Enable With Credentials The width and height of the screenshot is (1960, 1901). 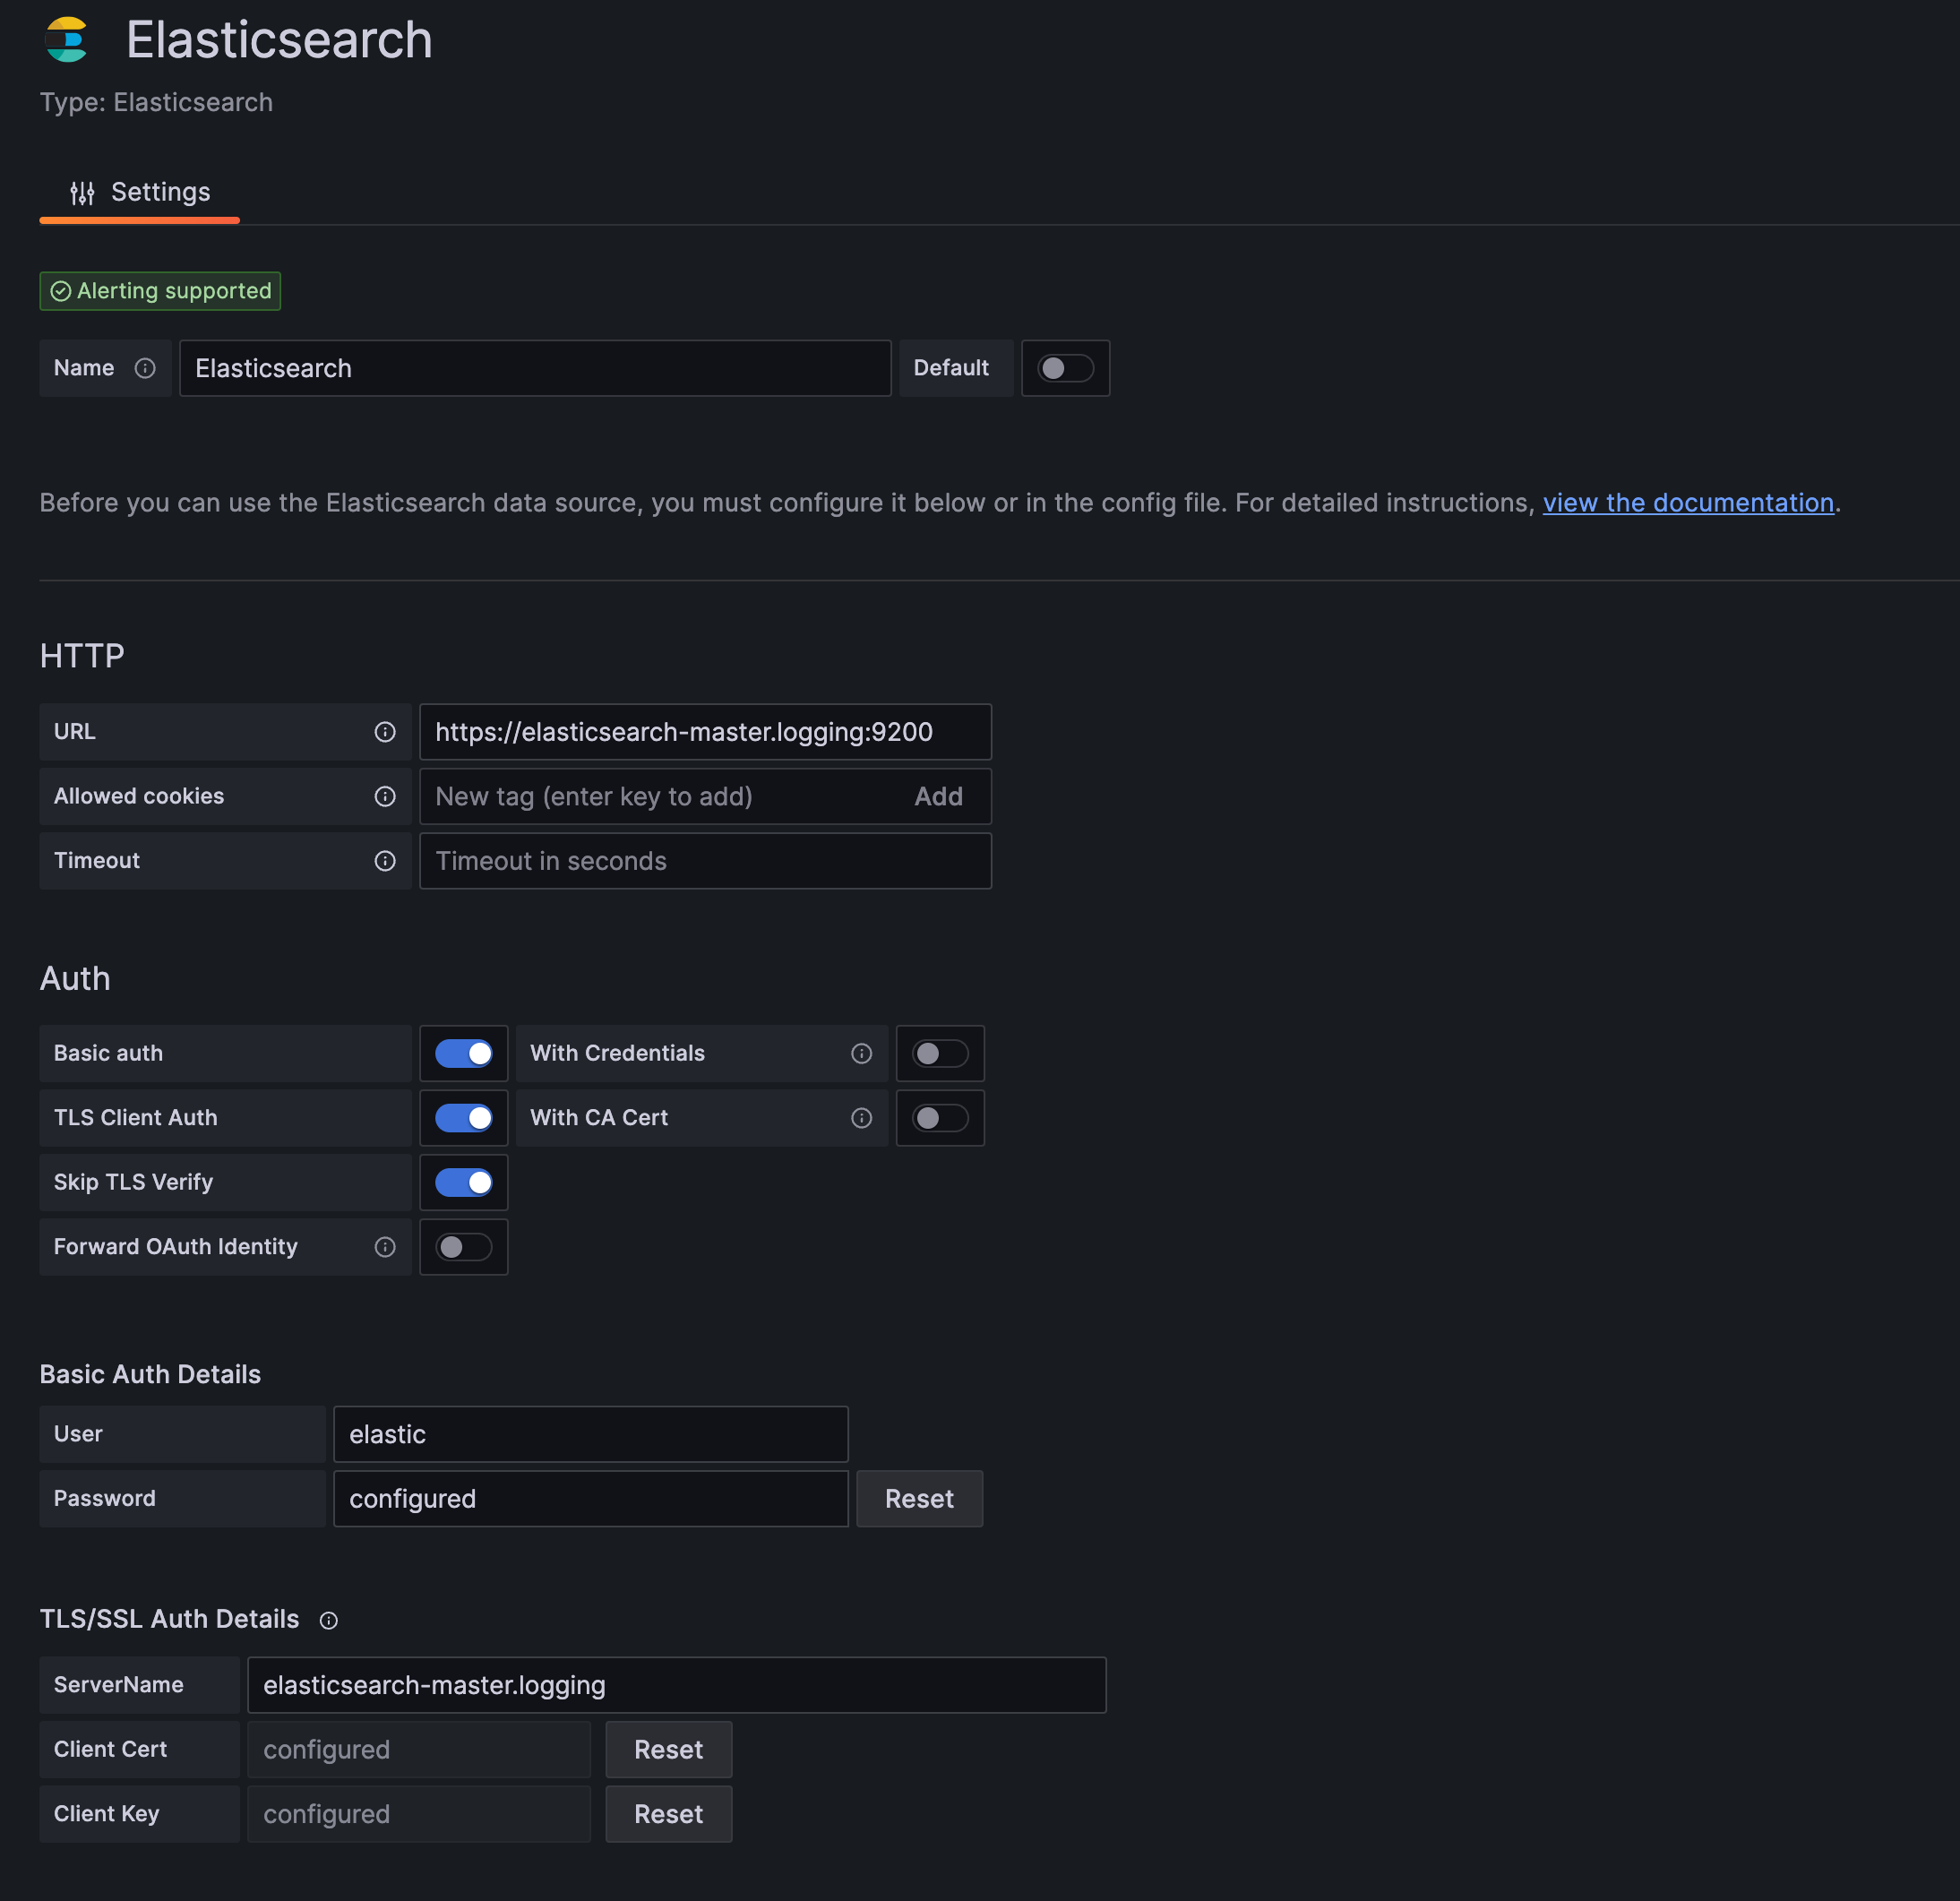tap(939, 1053)
